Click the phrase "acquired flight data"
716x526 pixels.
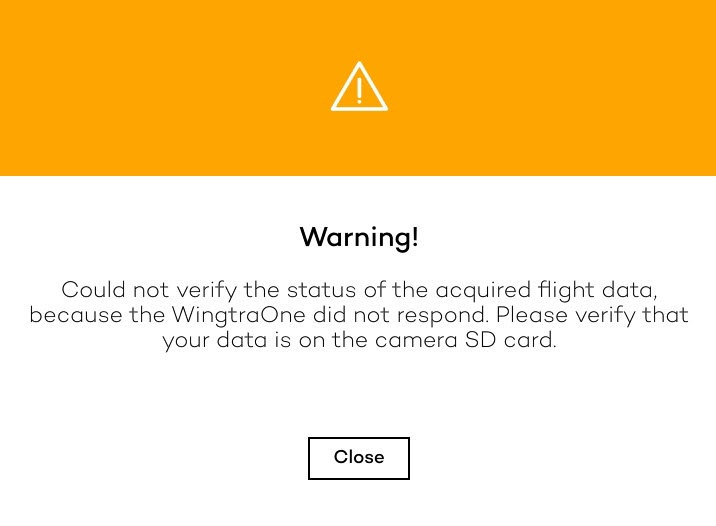click(x=546, y=290)
